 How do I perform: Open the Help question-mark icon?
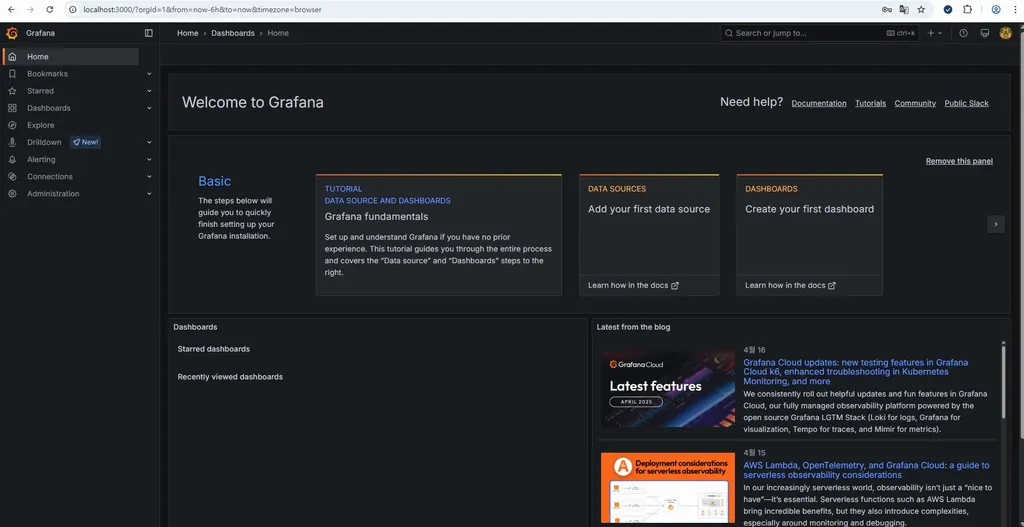963,33
